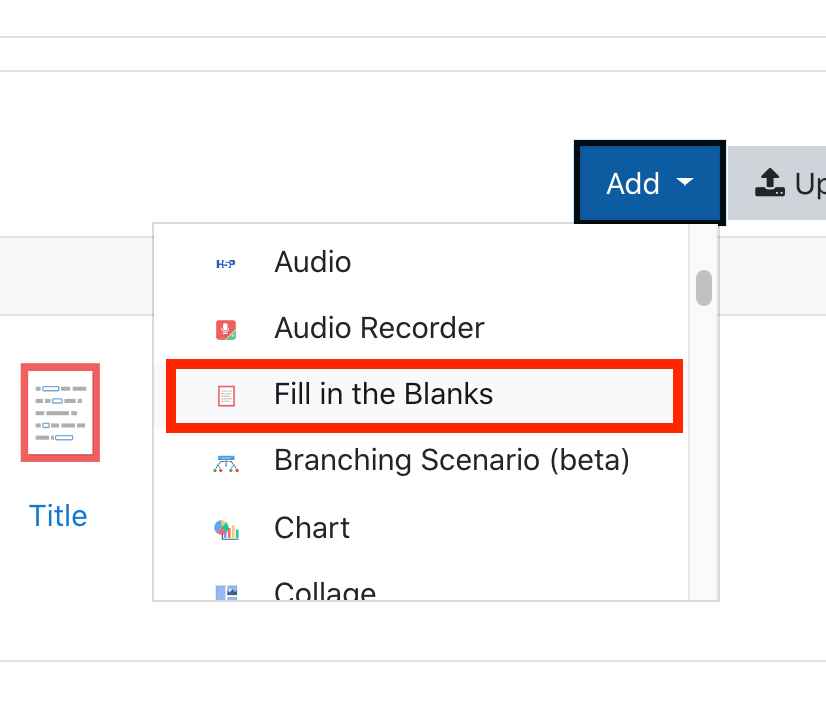This screenshot has width=826, height=722.
Task: Click the caret arrow on Add
Action: click(x=685, y=182)
